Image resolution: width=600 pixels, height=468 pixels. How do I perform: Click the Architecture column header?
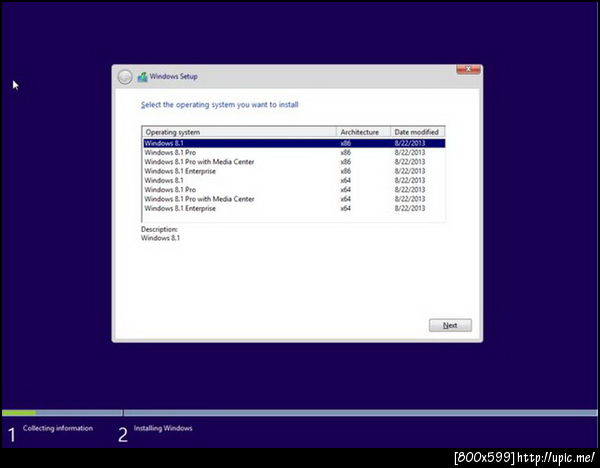(363, 132)
